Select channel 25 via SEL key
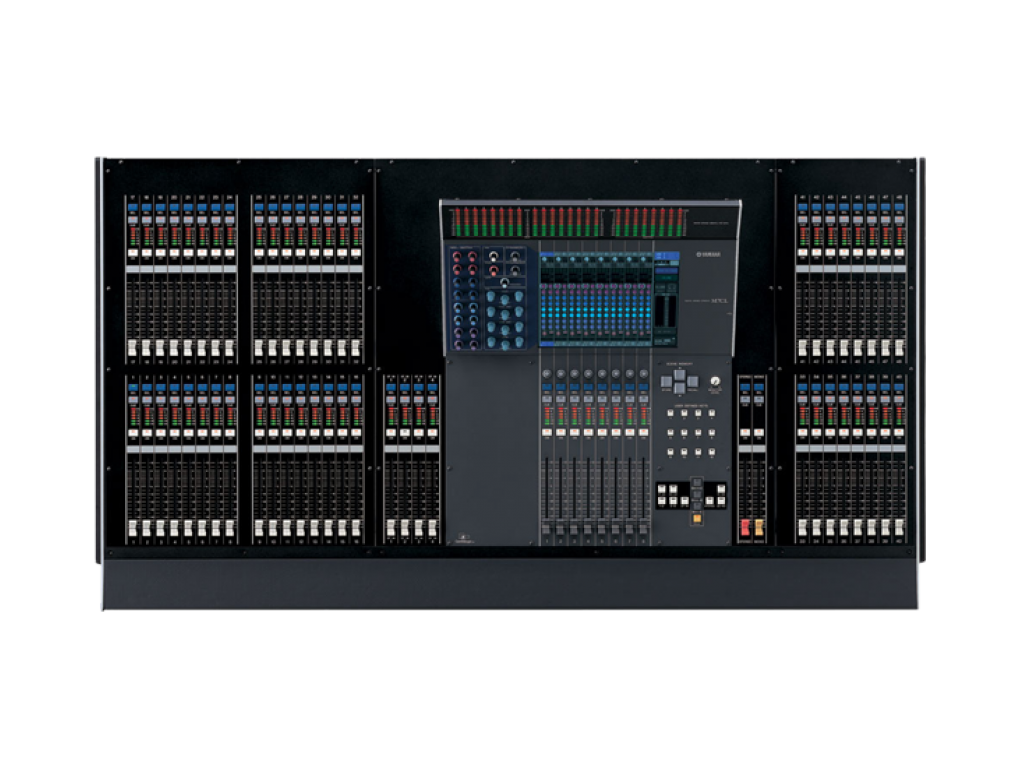Image resolution: width=1024 pixels, height=768 pixels. coord(259,208)
